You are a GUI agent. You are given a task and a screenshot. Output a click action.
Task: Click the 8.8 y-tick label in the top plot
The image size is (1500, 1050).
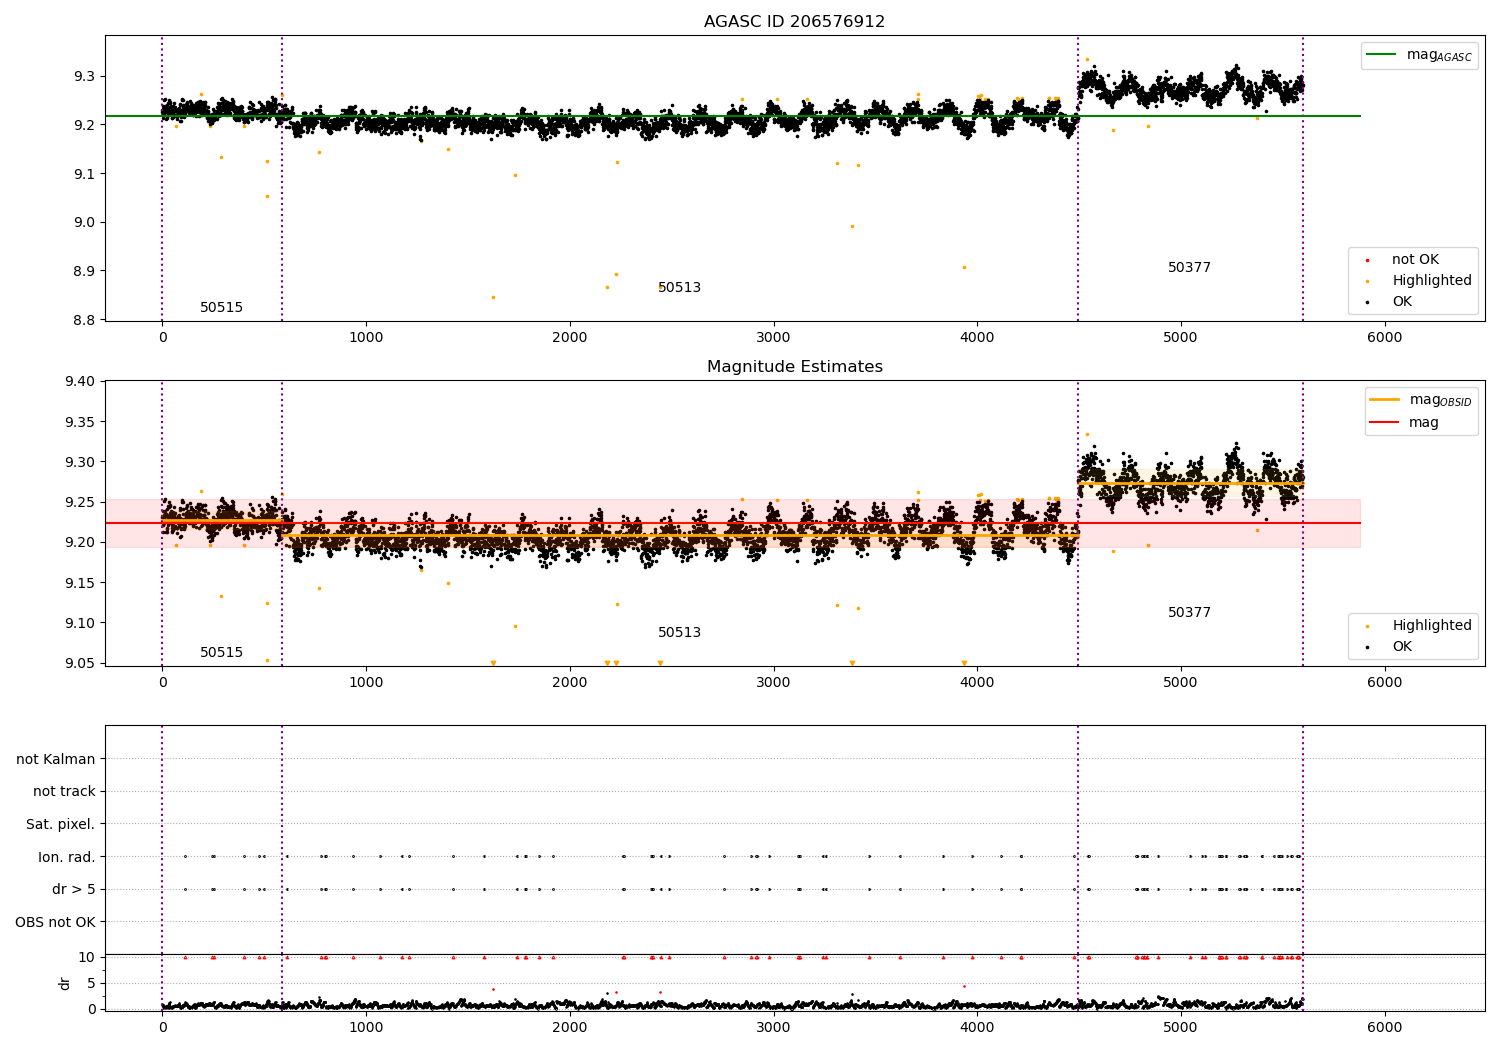84,320
